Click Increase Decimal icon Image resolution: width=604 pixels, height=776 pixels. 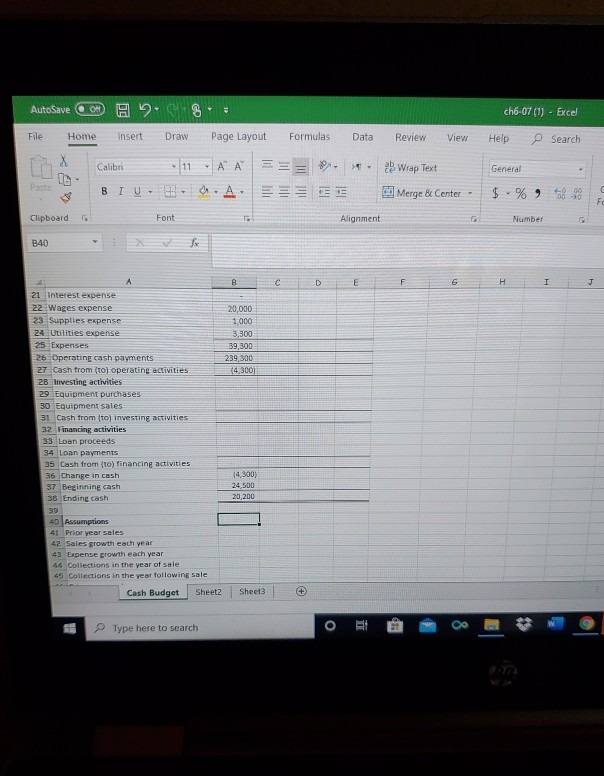(560, 194)
